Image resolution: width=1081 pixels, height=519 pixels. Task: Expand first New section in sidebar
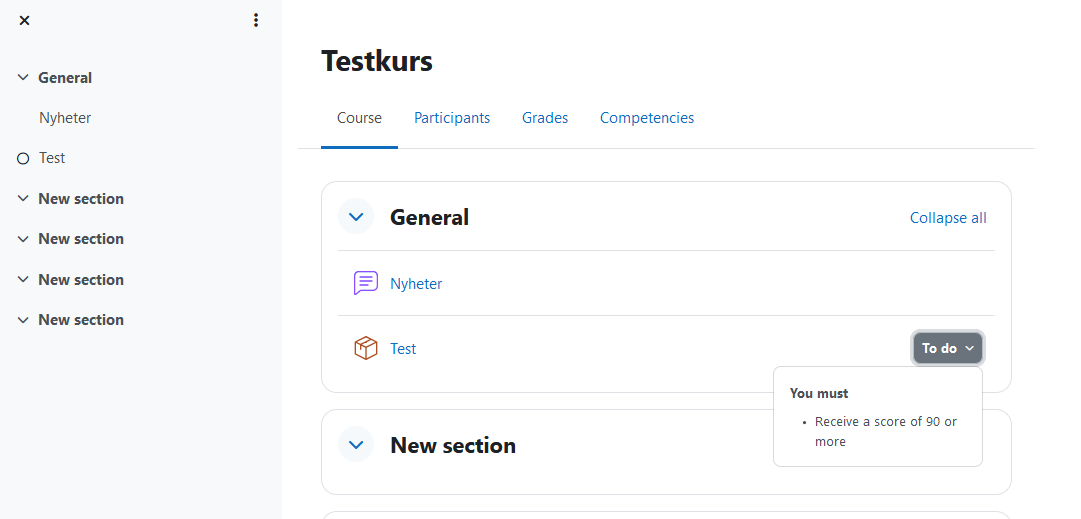pyautogui.click(x=23, y=199)
